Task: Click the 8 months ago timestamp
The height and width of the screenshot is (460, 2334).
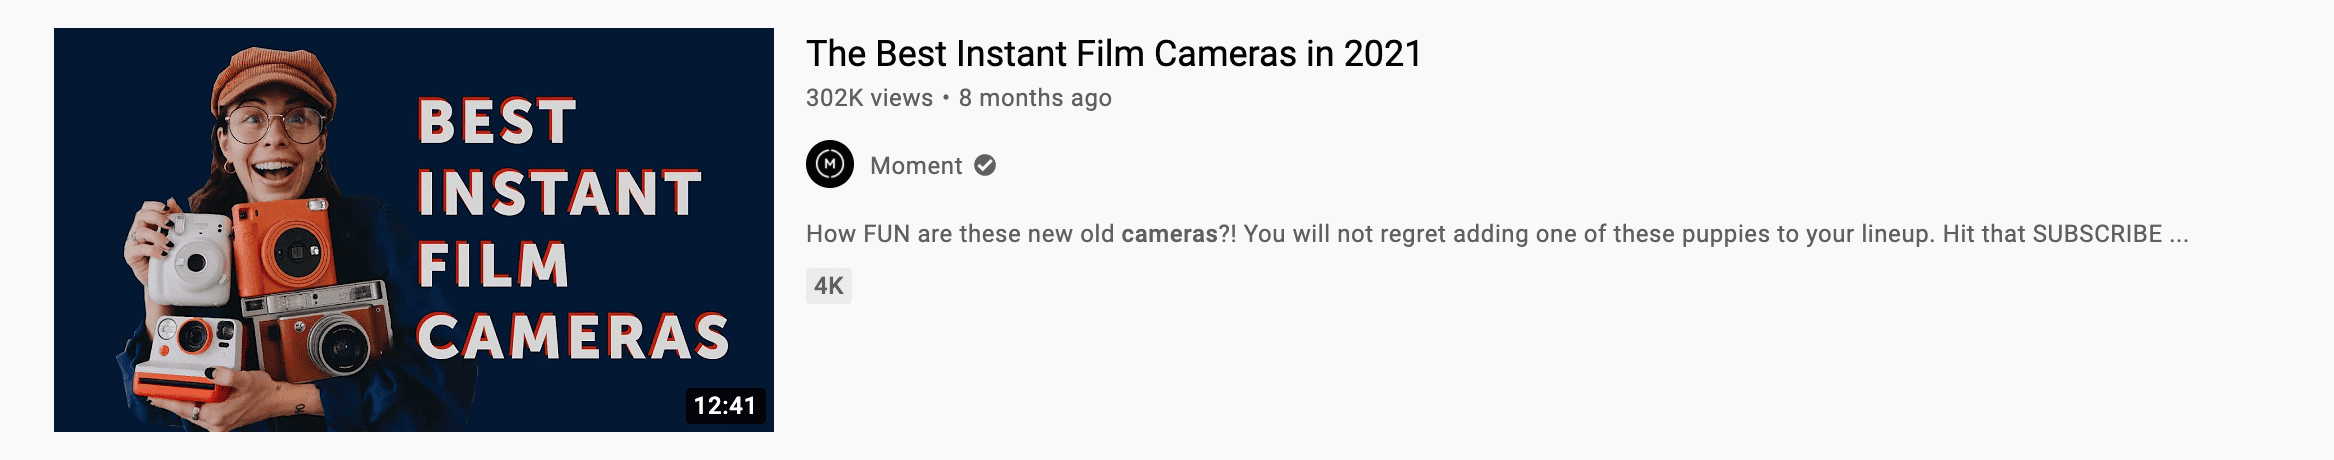Action: point(1035,98)
